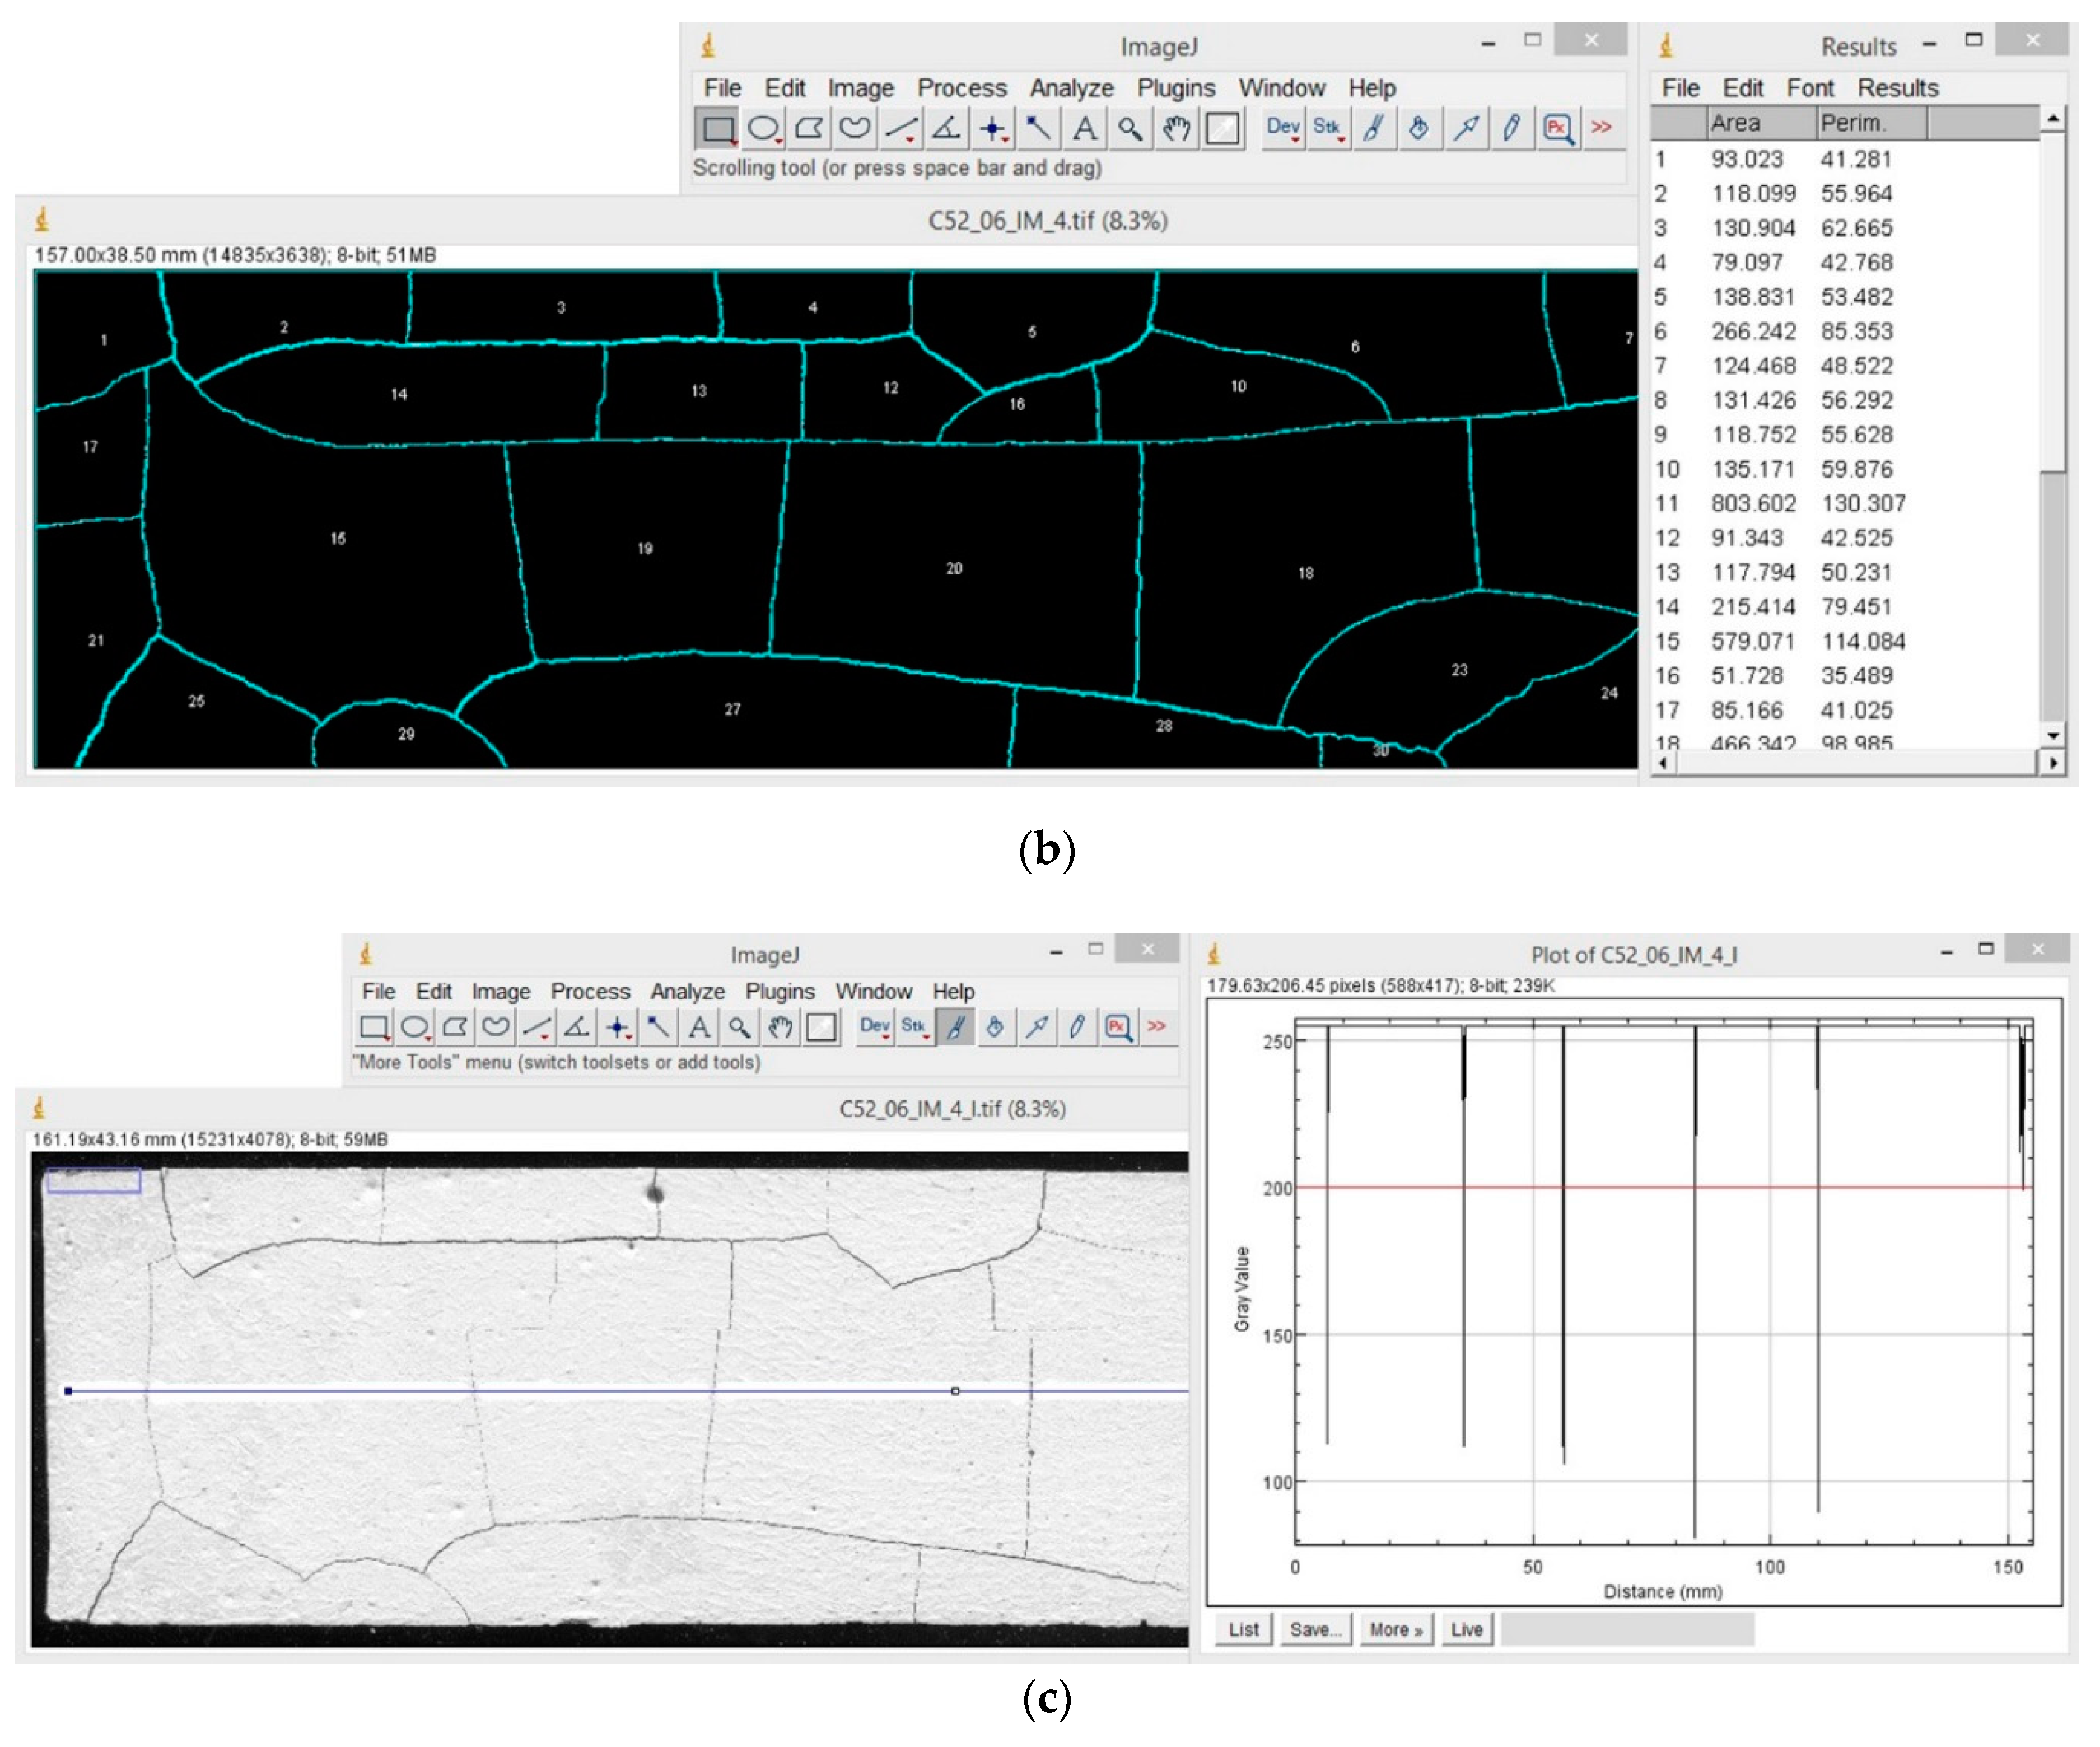This screenshot has height=1747, width=2100.
Task: Select Straight Line tool in top ImageJ toolbar
Action: [x=901, y=128]
